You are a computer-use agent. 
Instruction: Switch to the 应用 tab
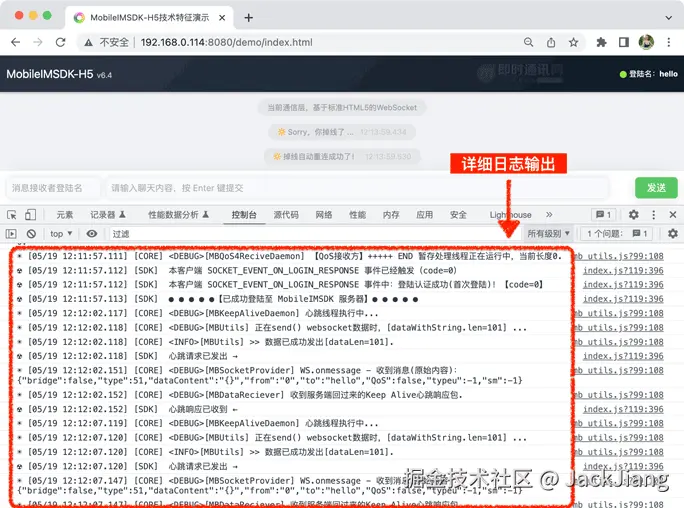[424, 215]
